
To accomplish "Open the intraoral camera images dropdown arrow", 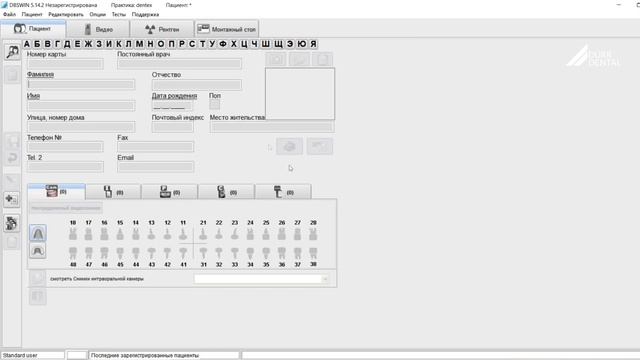I will coord(325,279).
